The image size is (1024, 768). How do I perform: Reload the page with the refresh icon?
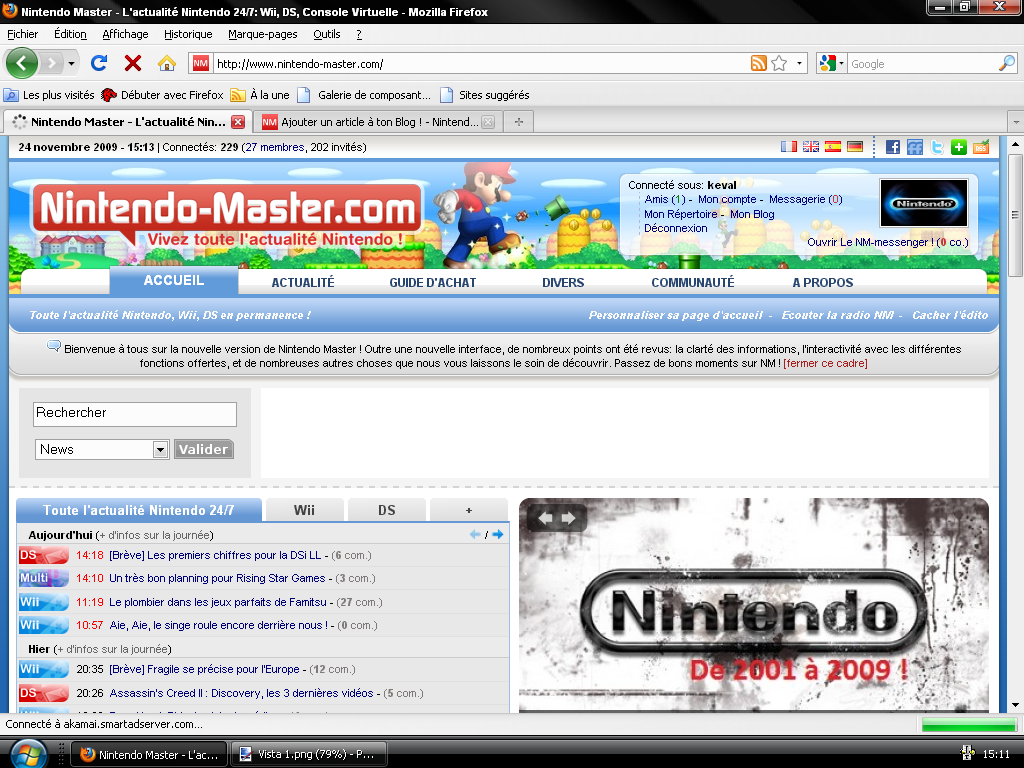click(x=99, y=63)
